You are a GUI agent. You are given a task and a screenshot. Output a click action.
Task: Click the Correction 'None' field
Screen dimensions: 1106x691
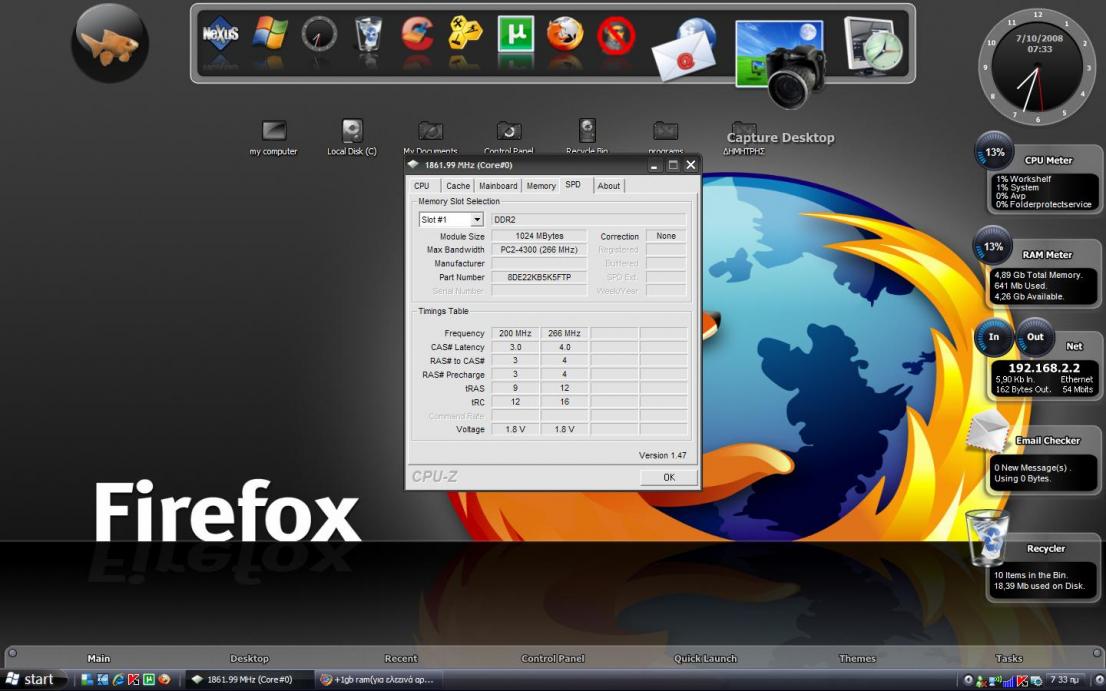click(x=666, y=236)
